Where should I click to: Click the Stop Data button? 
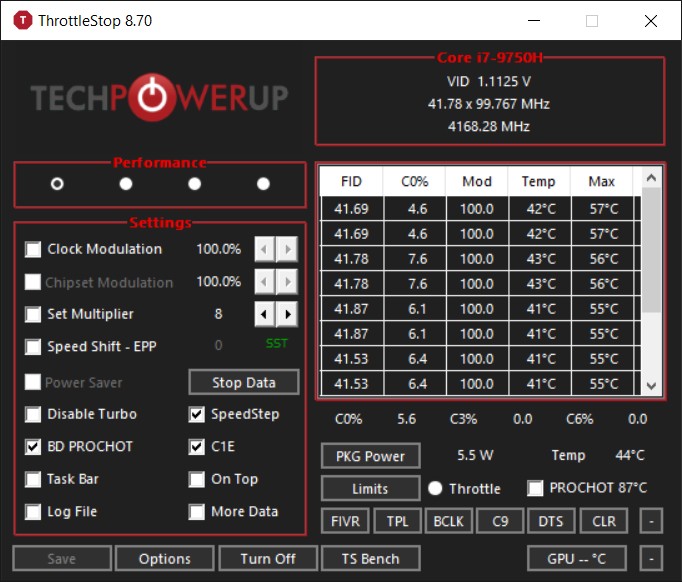(x=244, y=382)
